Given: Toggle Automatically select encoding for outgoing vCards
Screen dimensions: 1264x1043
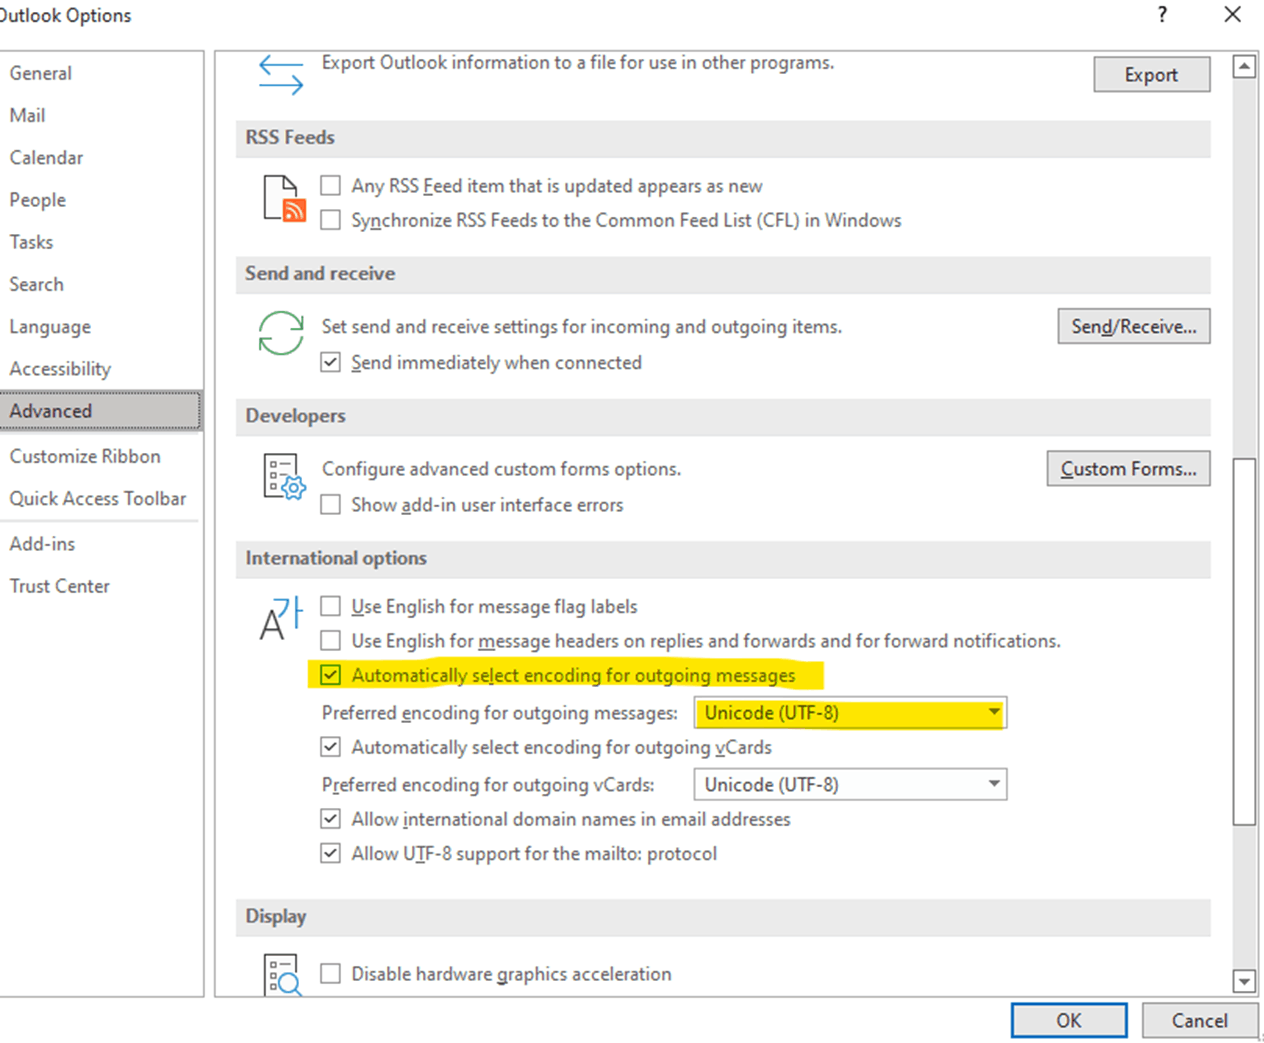Looking at the screenshot, I should tap(330, 747).
